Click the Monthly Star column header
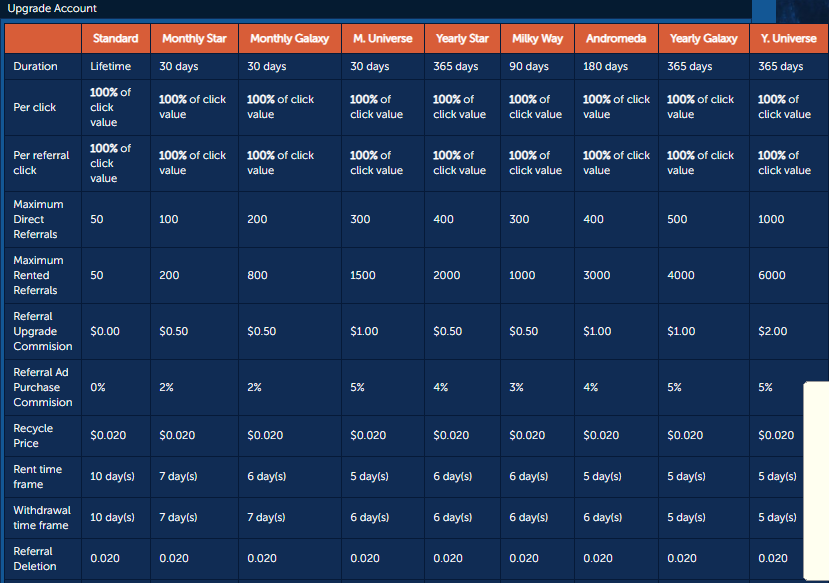Screen dimensions: 829x583 (x=194, y=39)
